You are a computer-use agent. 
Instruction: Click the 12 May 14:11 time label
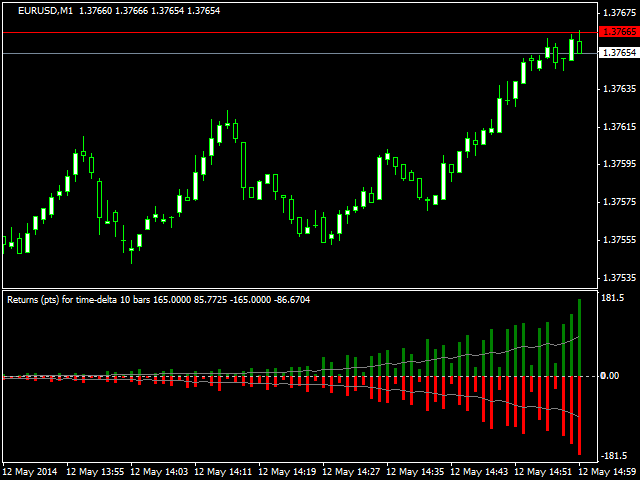point(223,472)
